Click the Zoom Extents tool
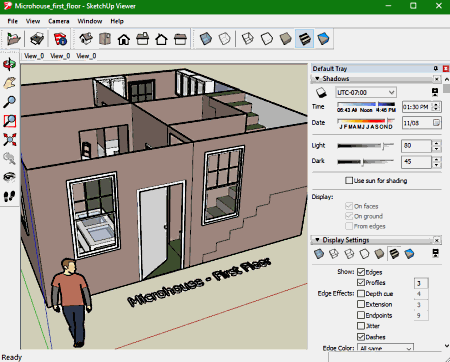This screenshot has width=450, height=362. [x=9, y=140]
